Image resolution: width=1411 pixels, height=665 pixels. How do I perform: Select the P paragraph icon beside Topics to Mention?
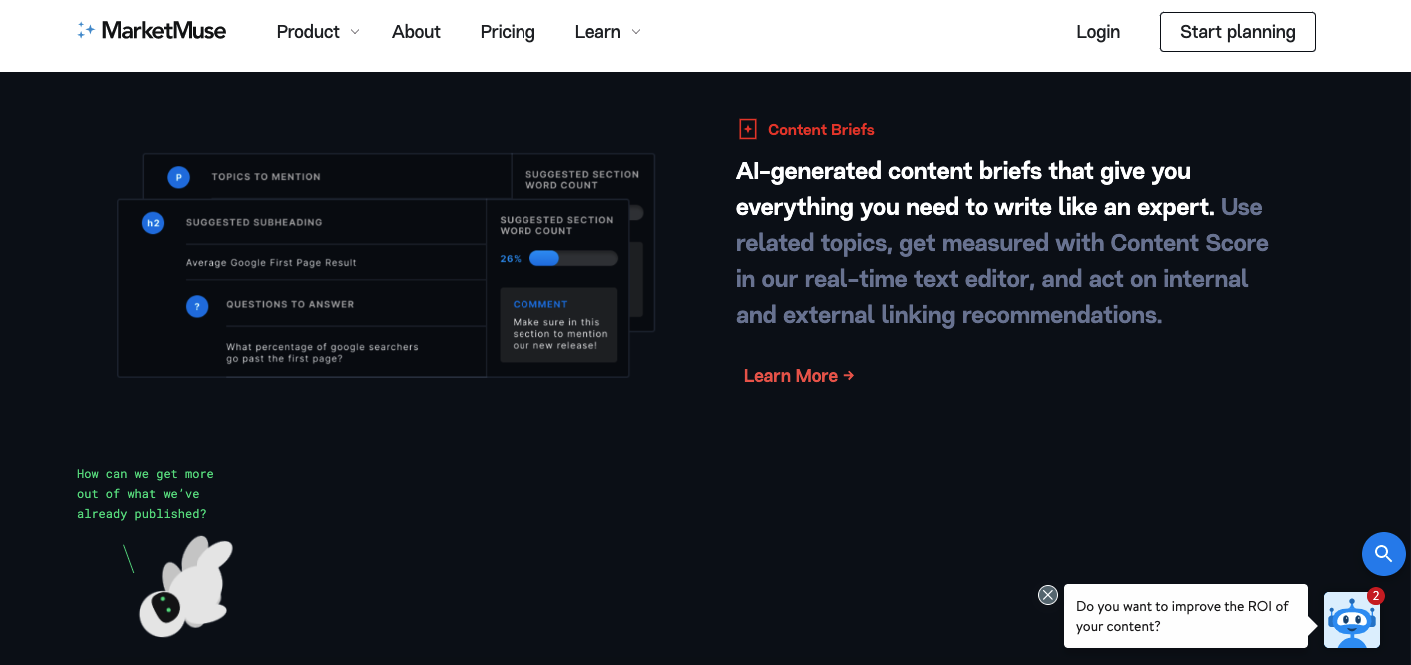point(178,176)
